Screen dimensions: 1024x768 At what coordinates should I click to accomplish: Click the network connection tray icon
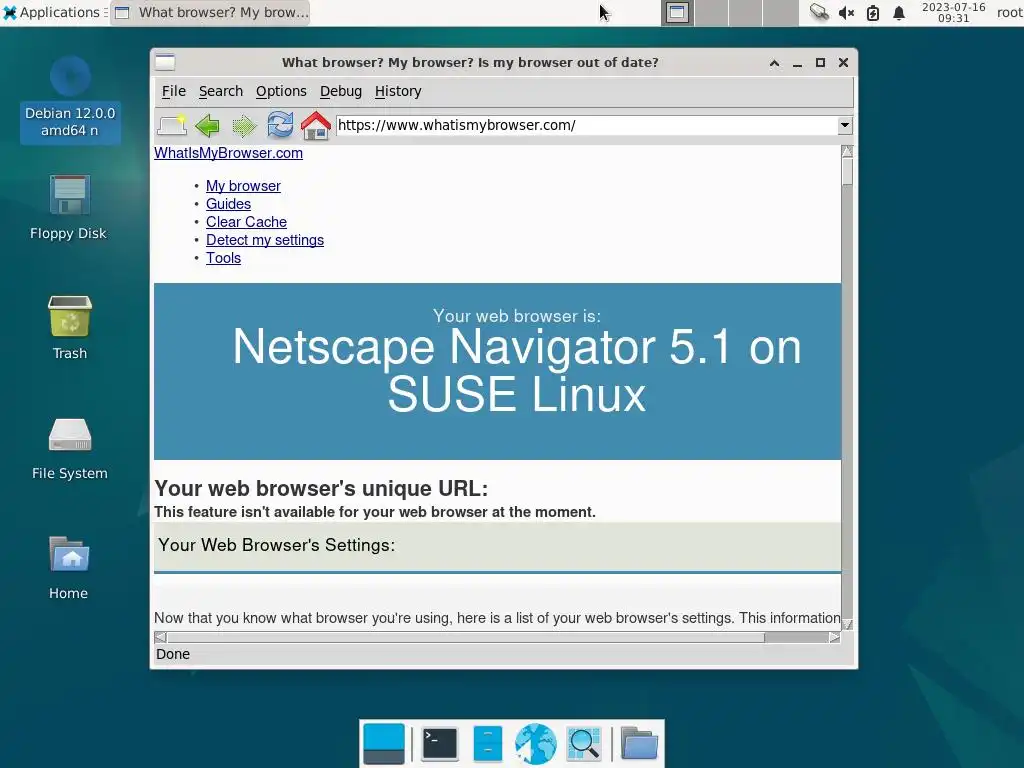point(819,12)
